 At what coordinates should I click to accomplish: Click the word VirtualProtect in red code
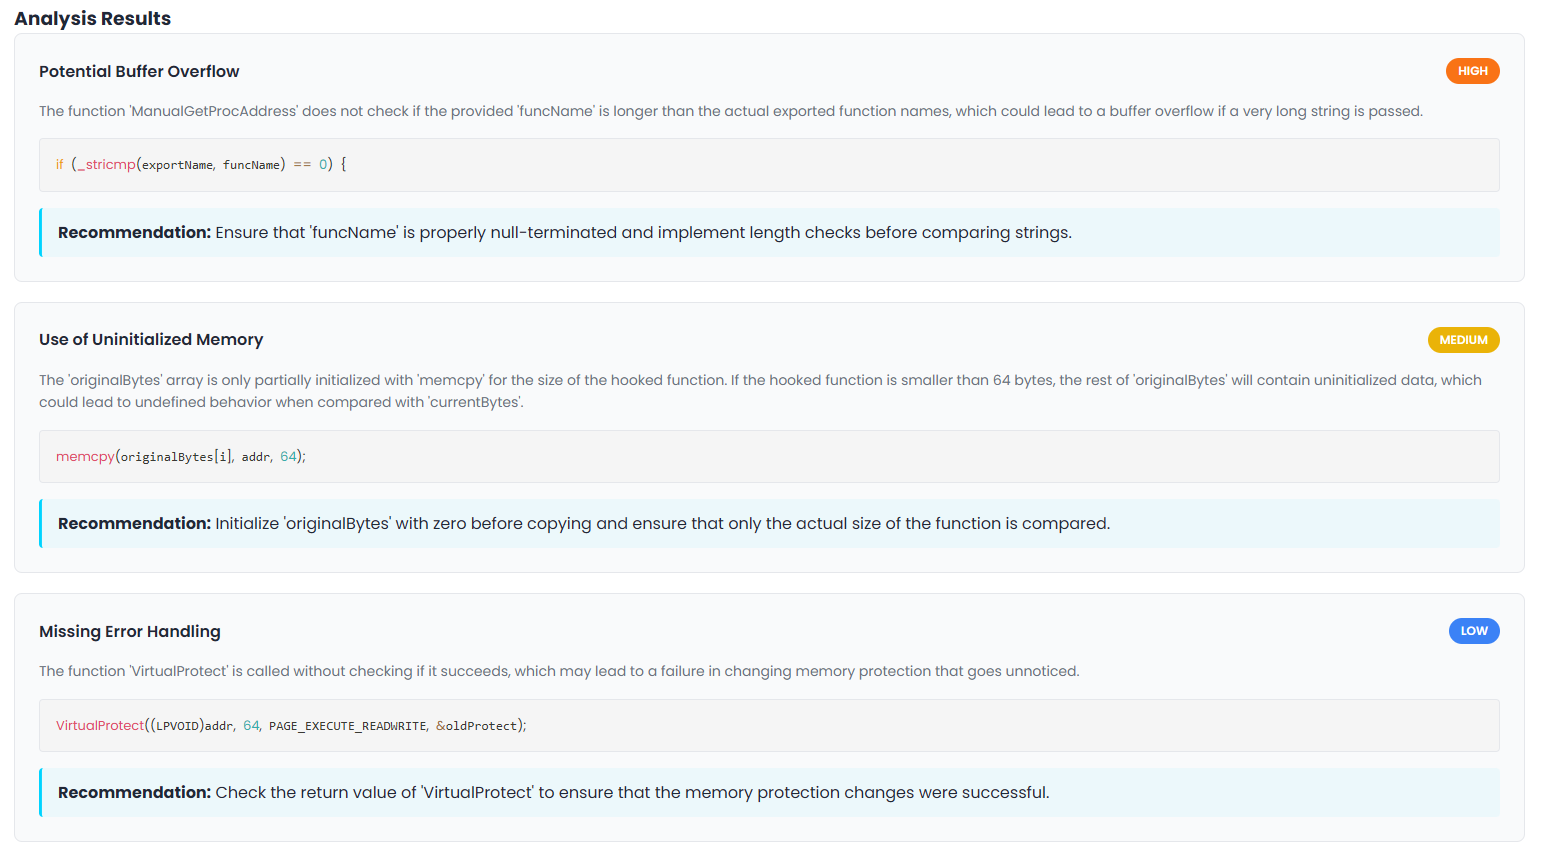(x=100, y=726)
